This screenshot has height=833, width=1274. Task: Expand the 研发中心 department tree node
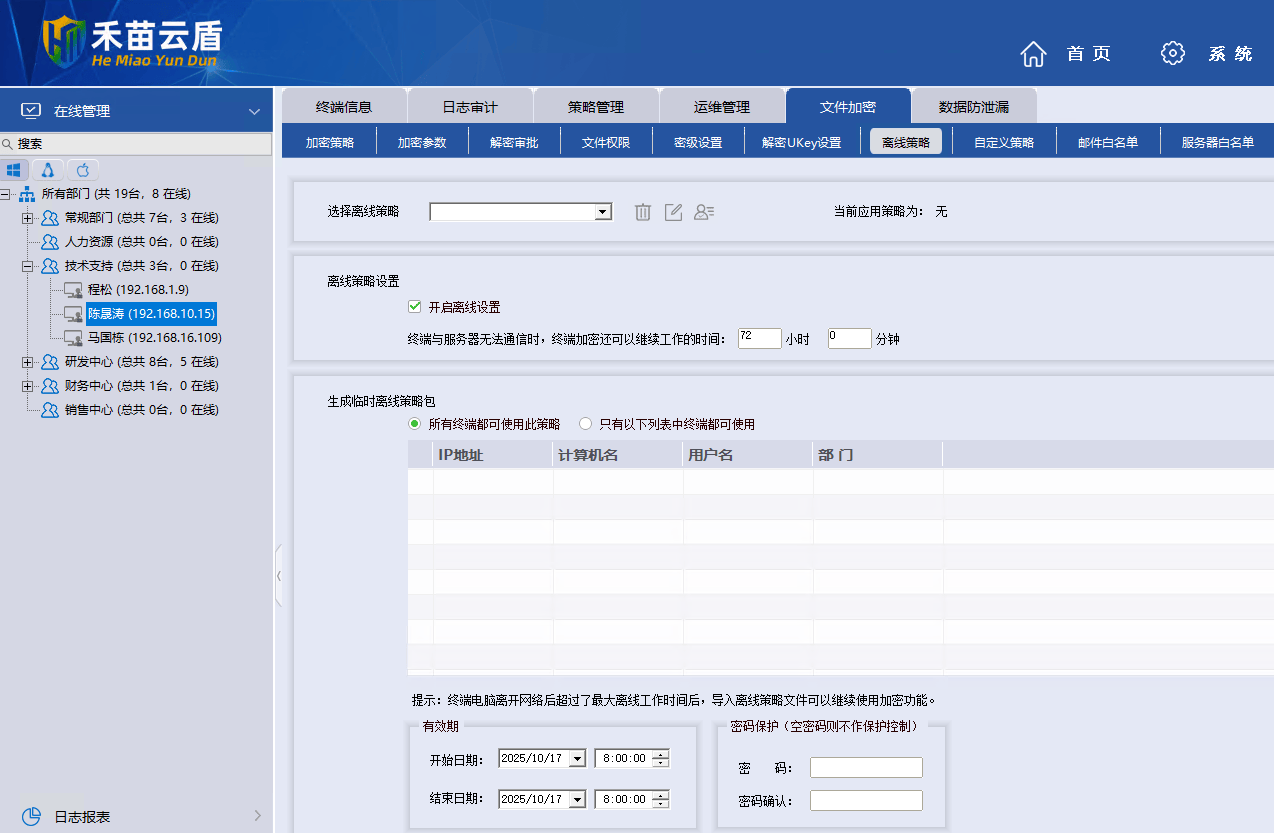click(28, 362)
